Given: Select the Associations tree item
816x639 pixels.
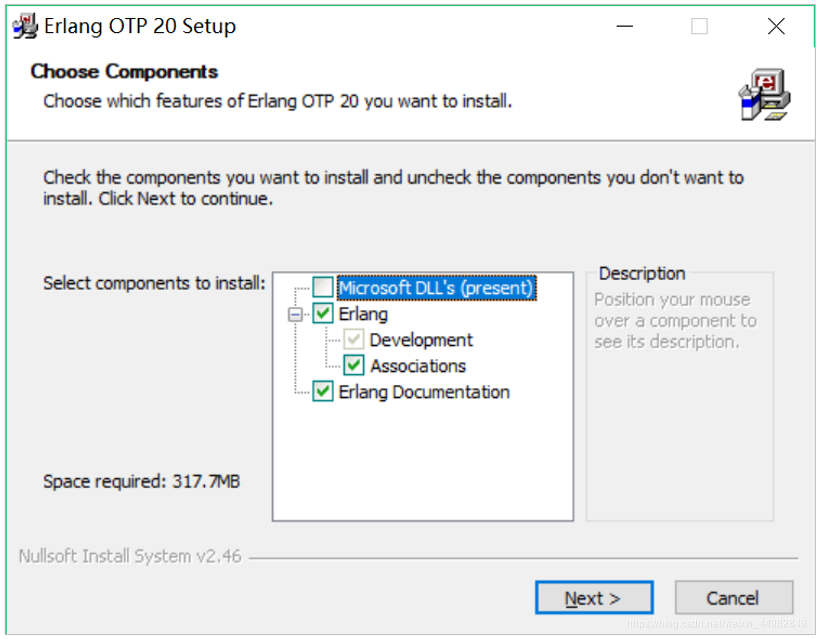Looking at the screenshot, I should 420,366.
